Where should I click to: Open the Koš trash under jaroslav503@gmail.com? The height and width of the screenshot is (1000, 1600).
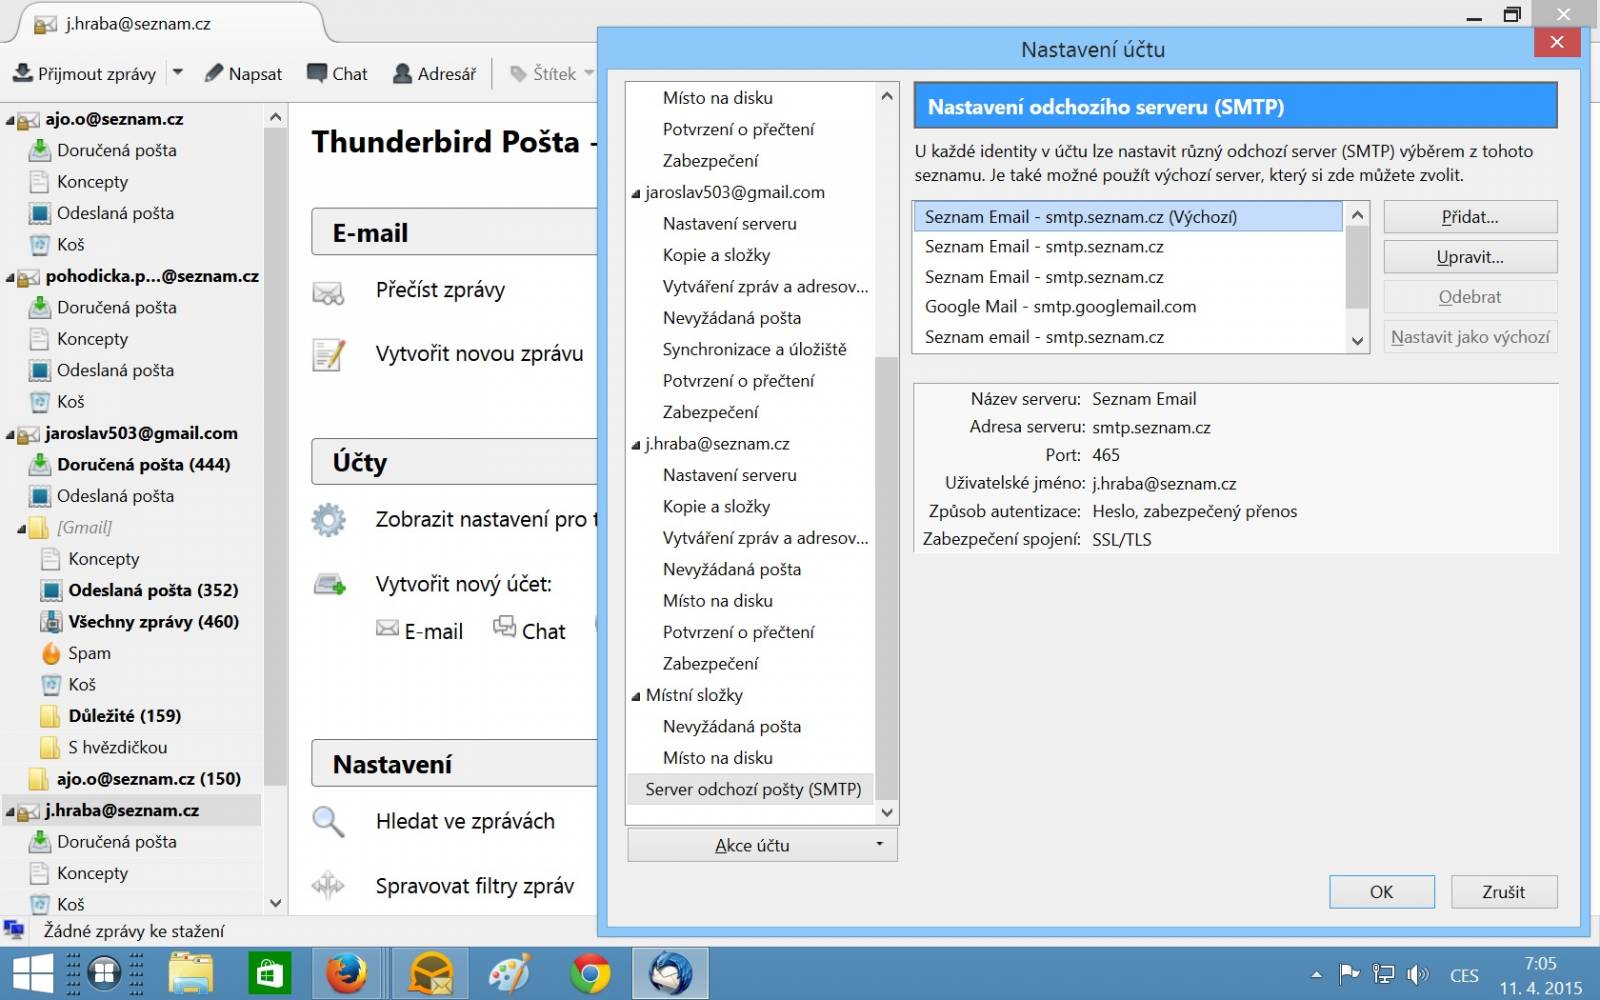click(x=82, y=684)
